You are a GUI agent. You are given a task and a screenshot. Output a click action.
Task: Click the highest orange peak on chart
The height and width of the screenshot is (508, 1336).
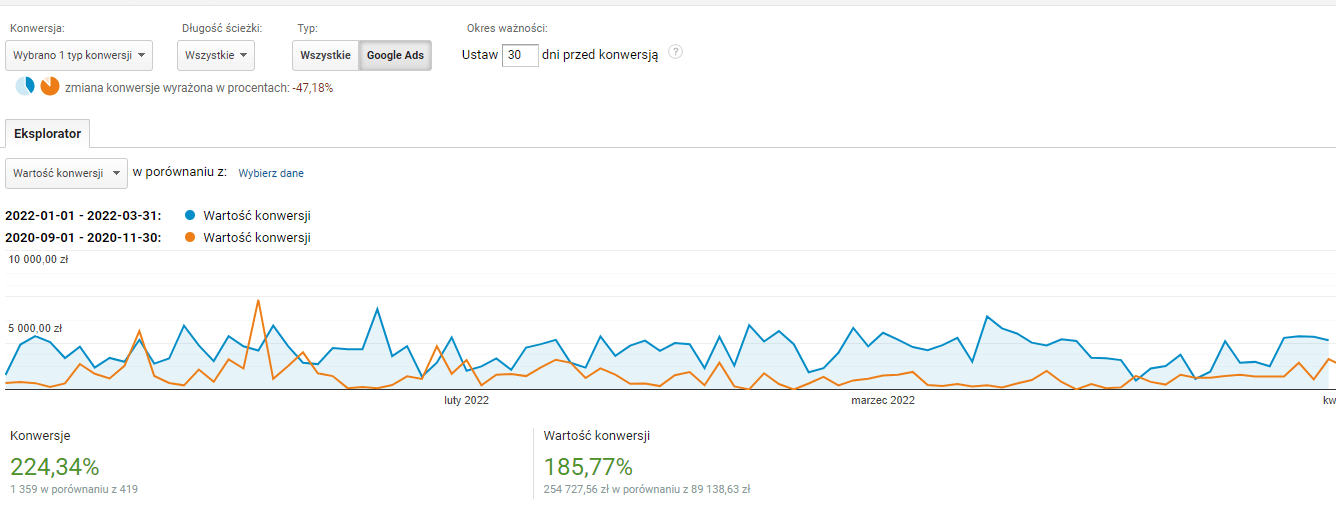258,300
